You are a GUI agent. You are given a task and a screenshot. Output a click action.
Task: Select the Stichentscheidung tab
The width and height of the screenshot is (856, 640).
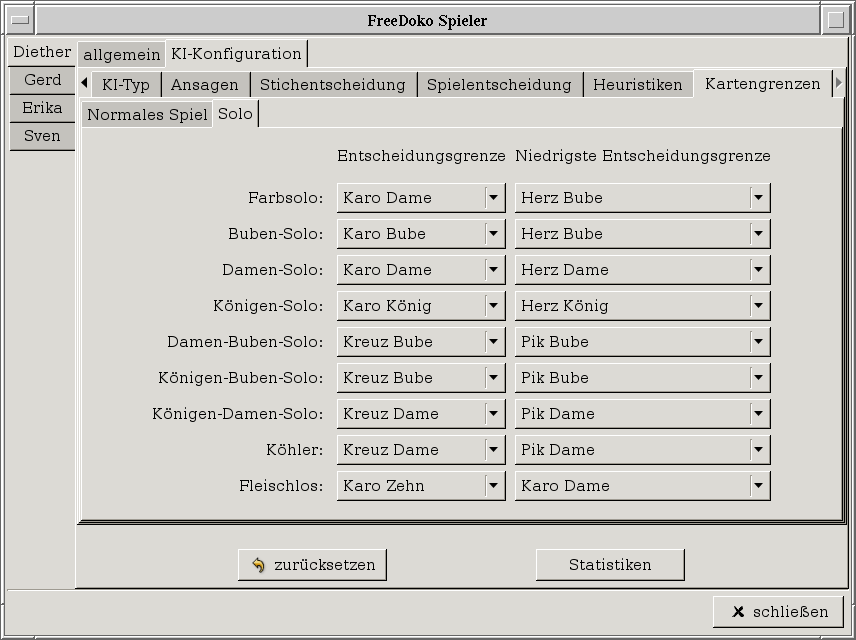(333, 85)
